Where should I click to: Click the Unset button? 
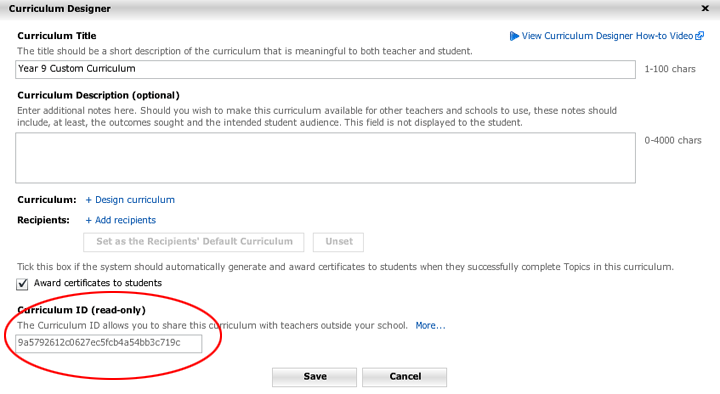[338, 242]
